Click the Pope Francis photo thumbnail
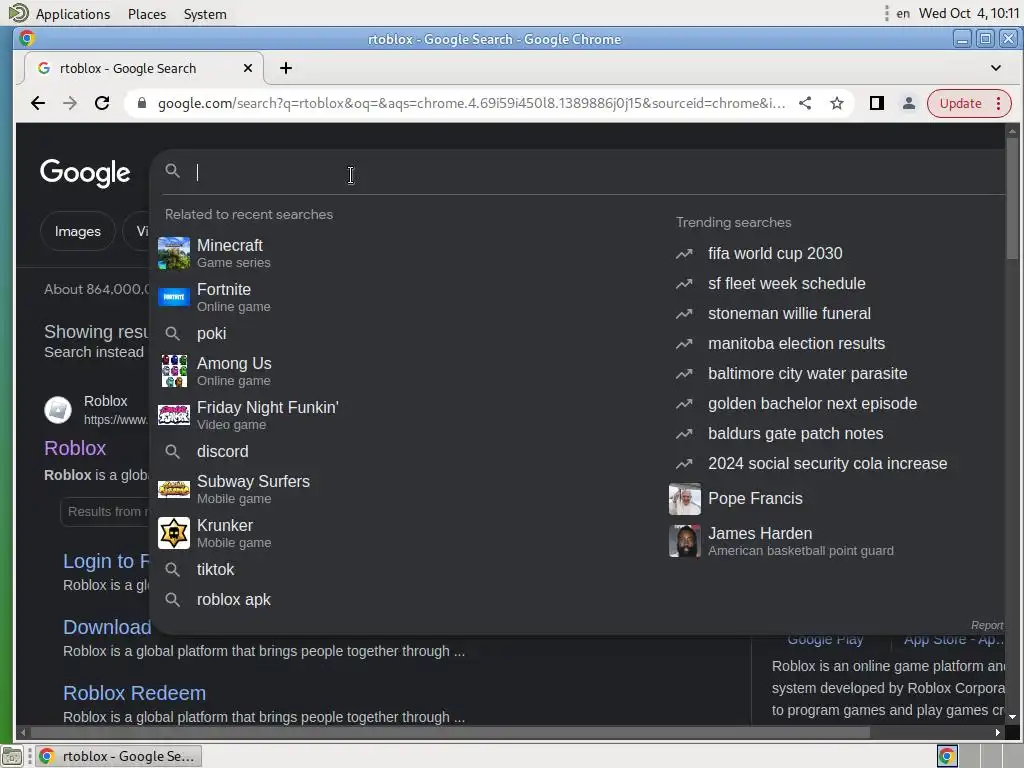Screen dimensions: 1024x768 pyautogui.click(x=684, y=499)
